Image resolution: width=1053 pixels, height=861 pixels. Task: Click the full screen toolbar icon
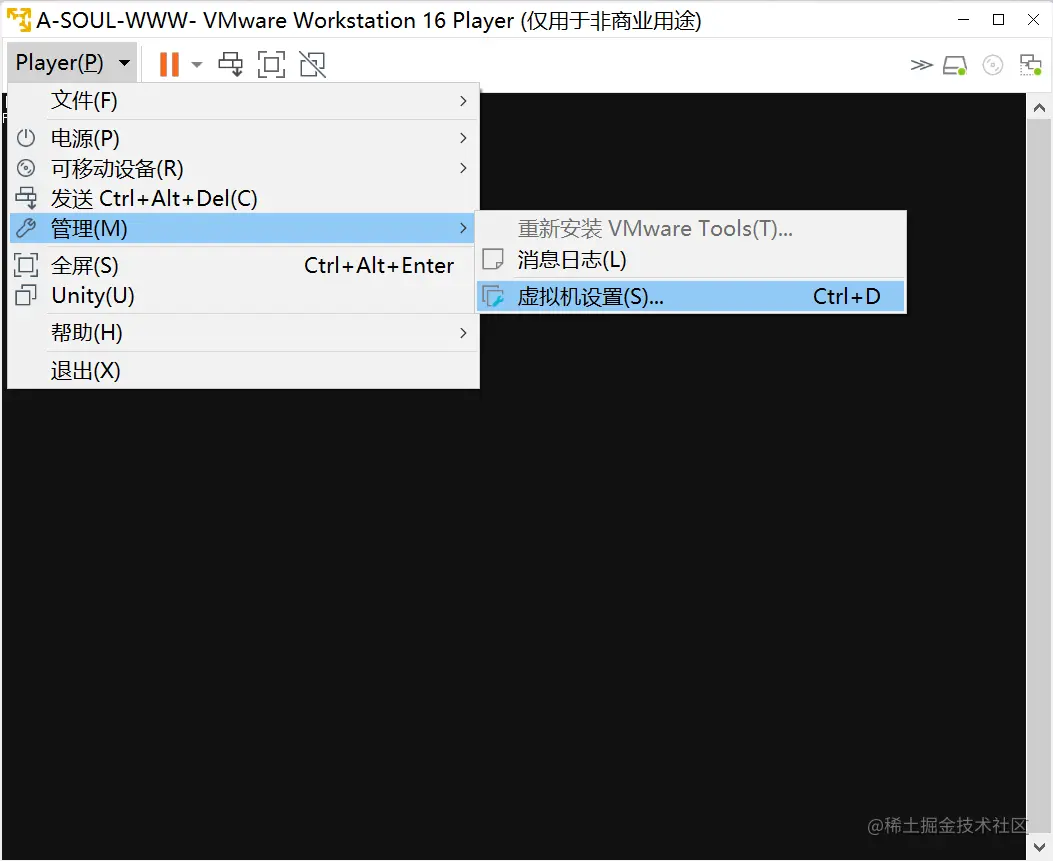pos(271,64)
